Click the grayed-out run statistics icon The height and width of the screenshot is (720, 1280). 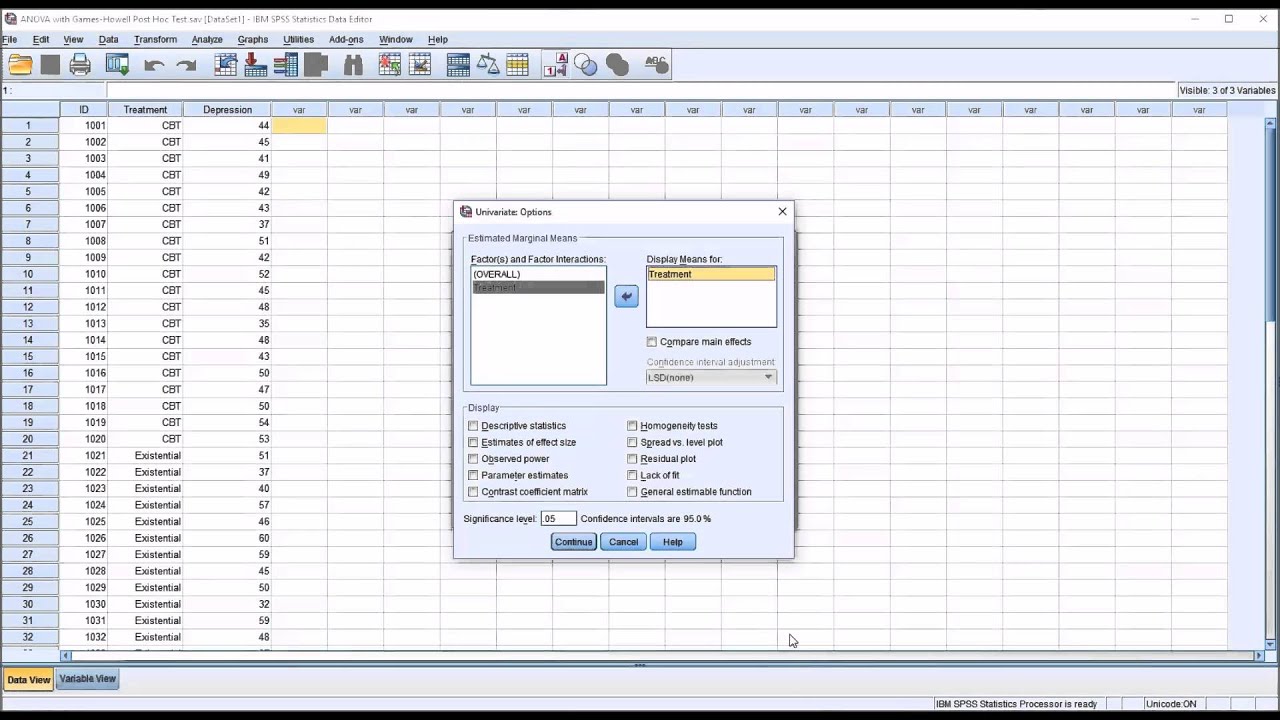click(x=316, y=65)
